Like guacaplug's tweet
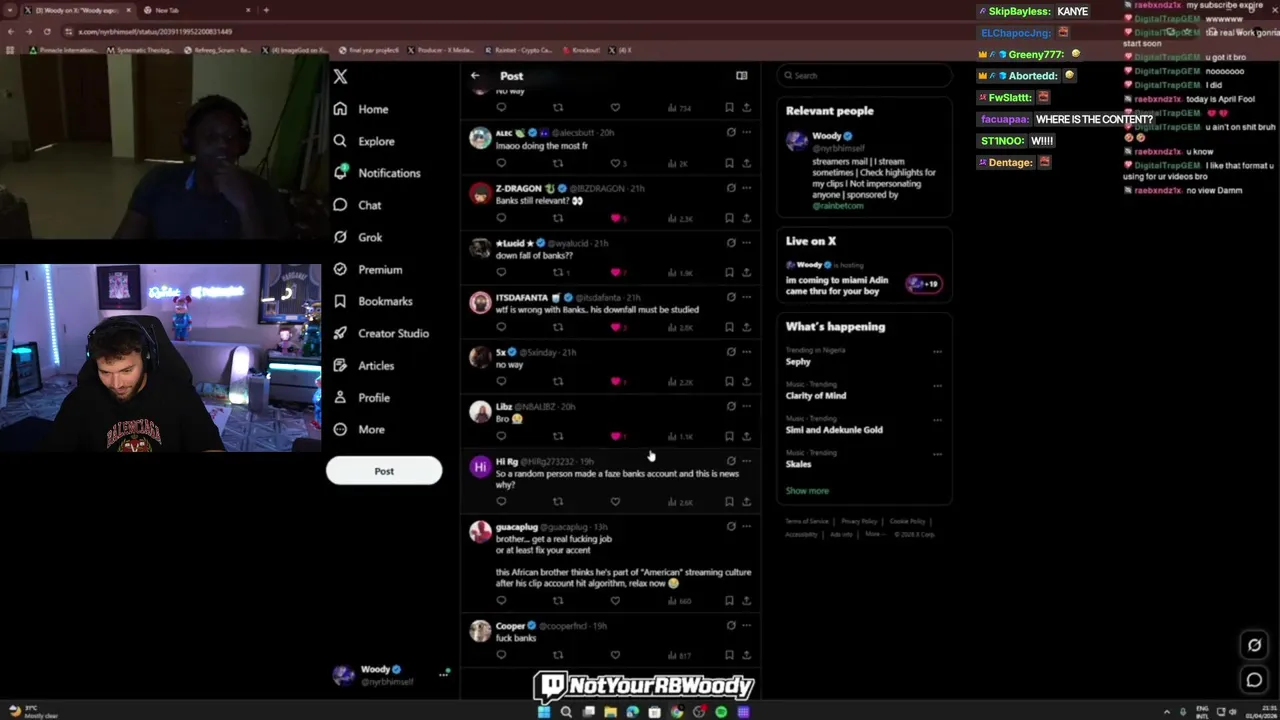Image resolution: width=1280 pixels, height=720 pixels. 615,600
